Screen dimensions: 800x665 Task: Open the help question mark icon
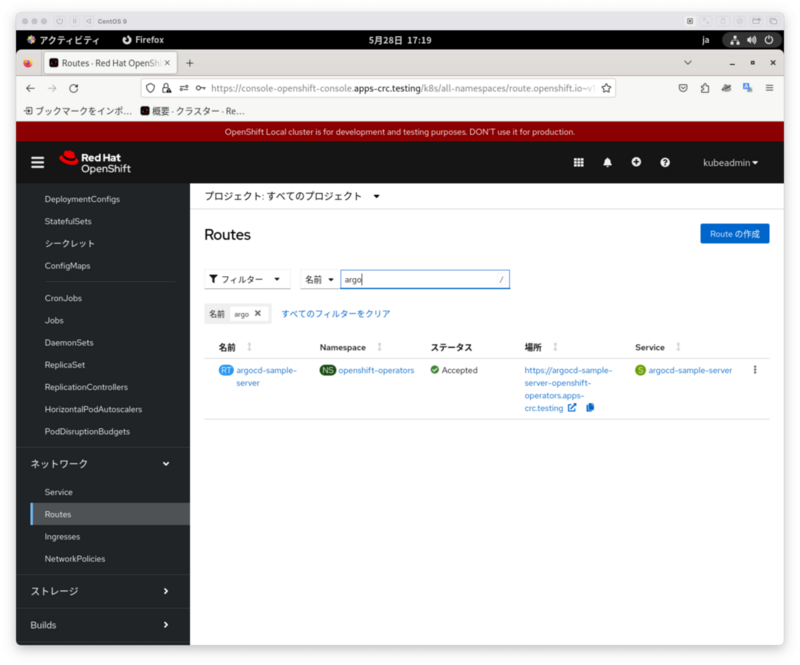point(664,162)
